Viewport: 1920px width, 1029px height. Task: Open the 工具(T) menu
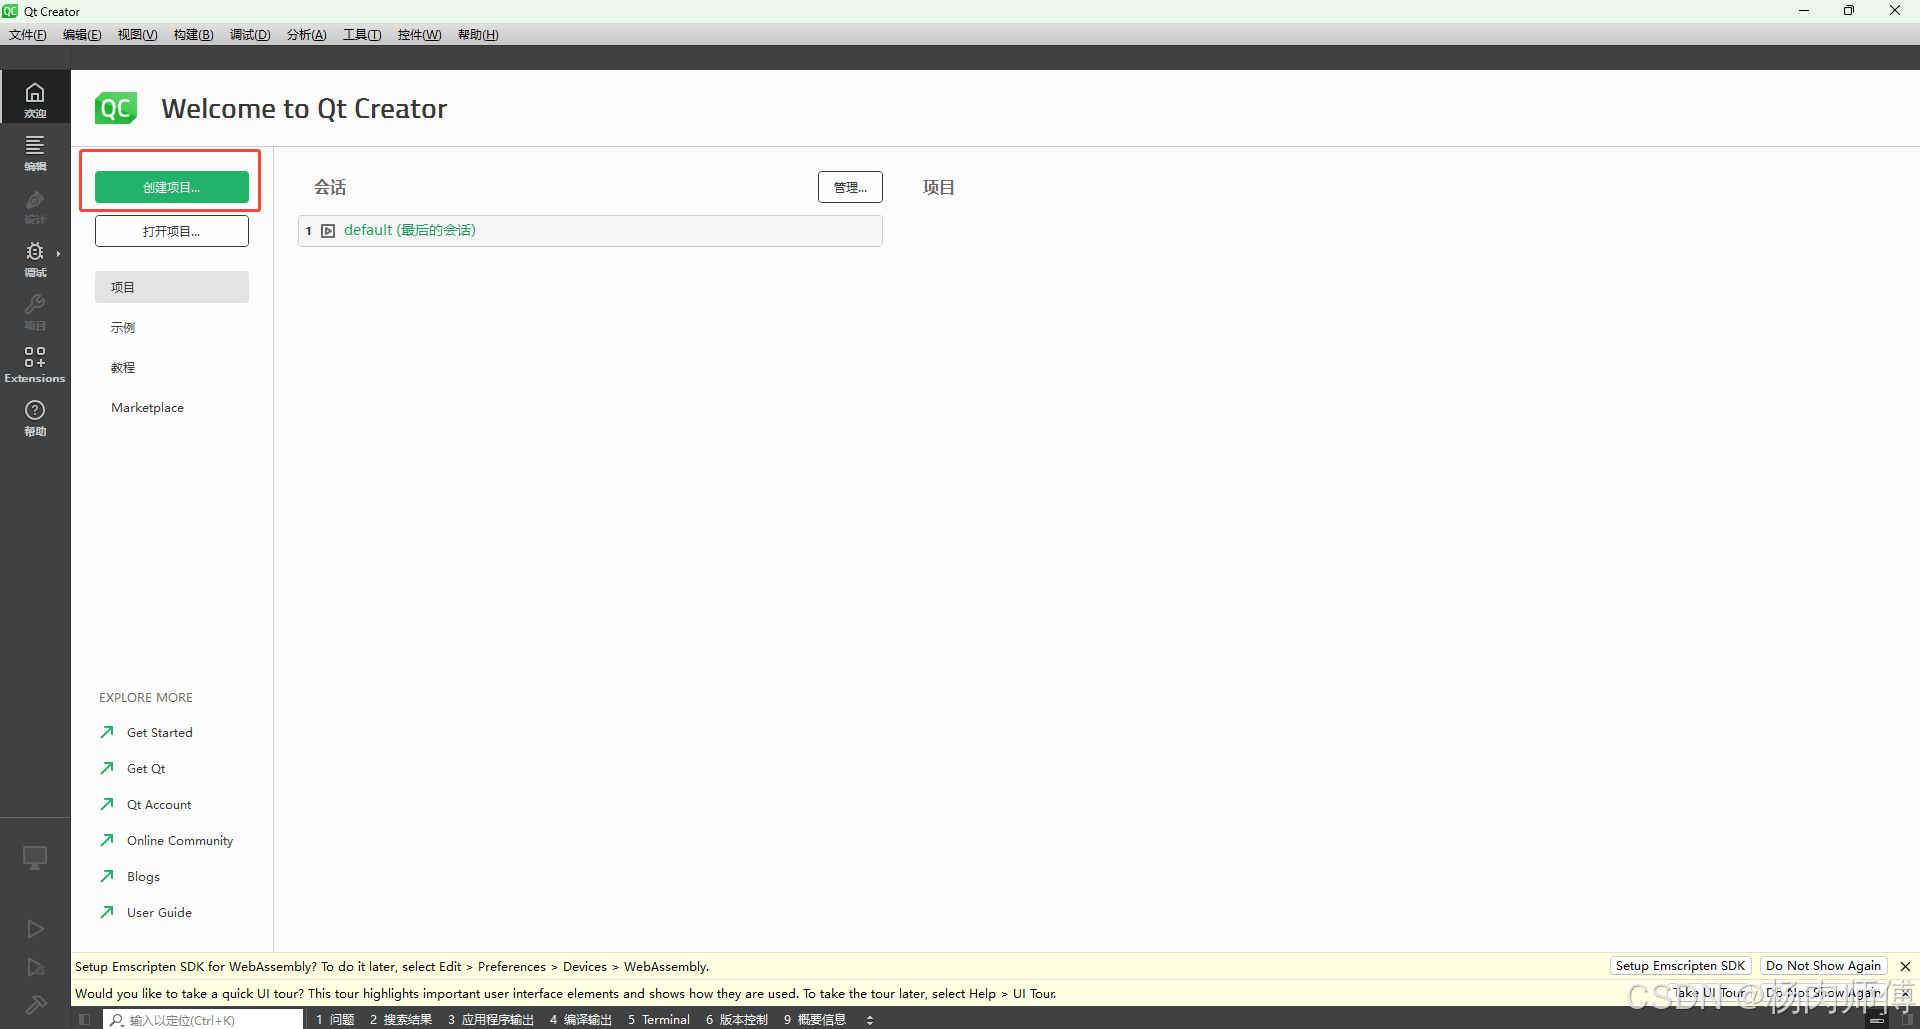click(x=362, y=35)
